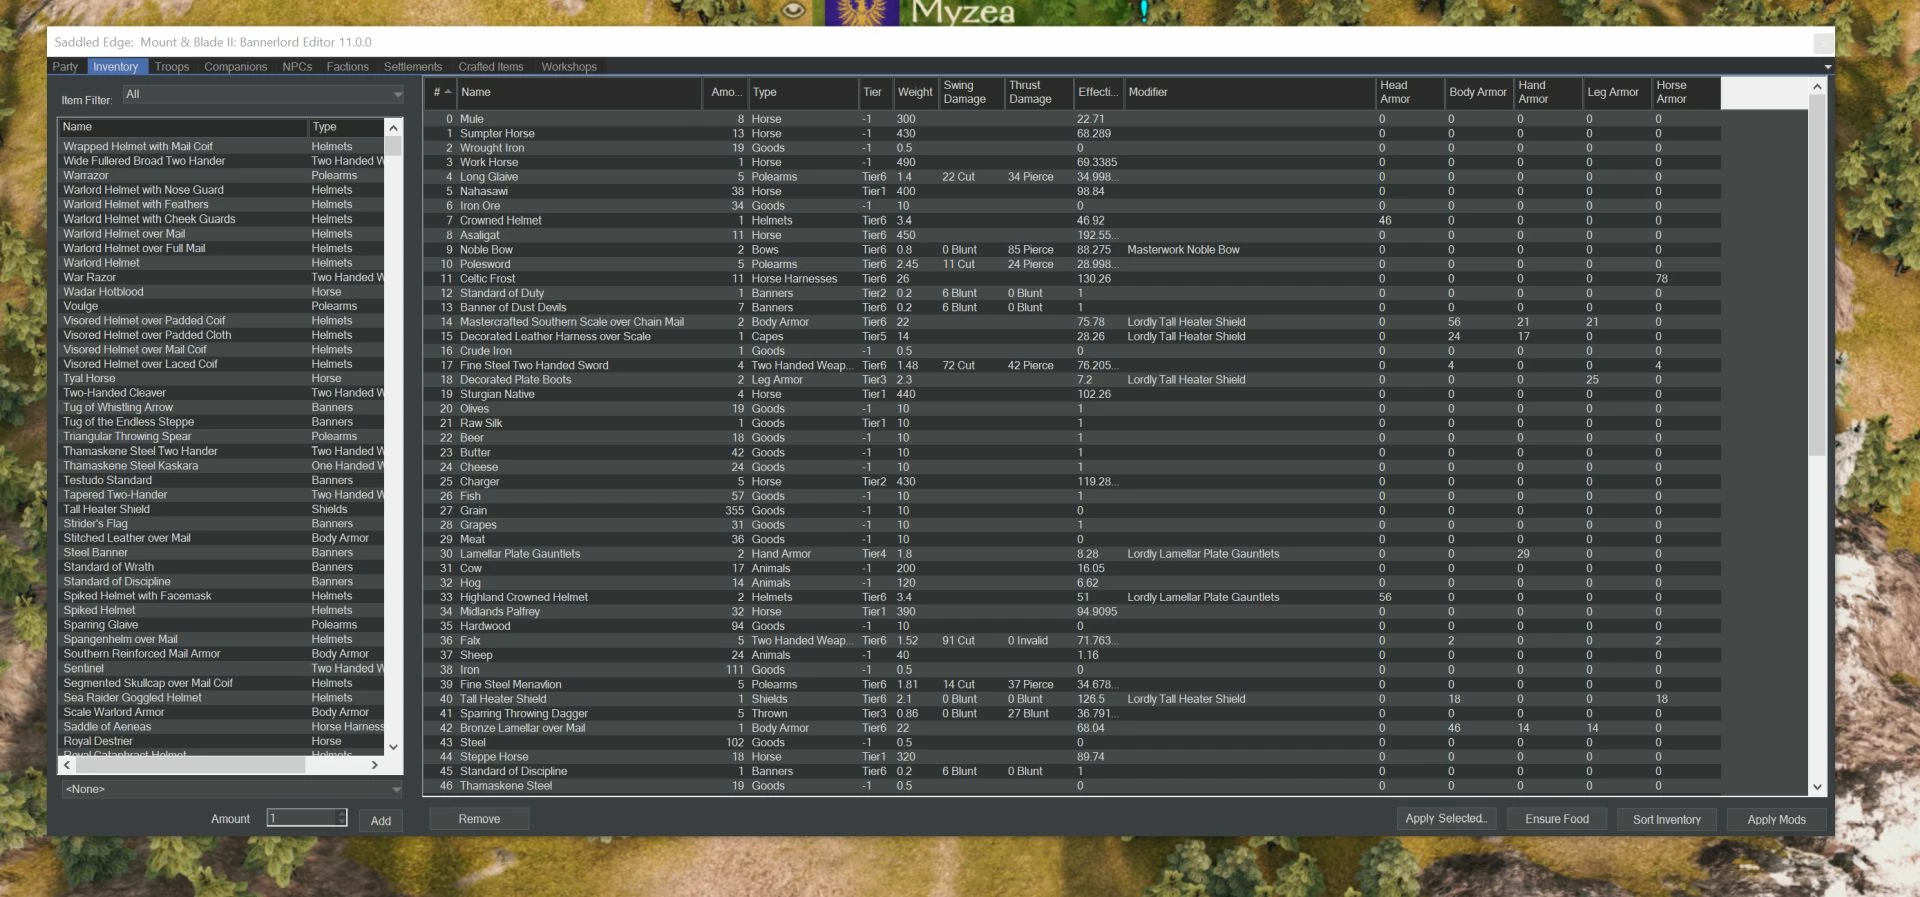Screen dimensions: 1920x897
Task: Open the Party tab
Action: click(x=65, y=67)
